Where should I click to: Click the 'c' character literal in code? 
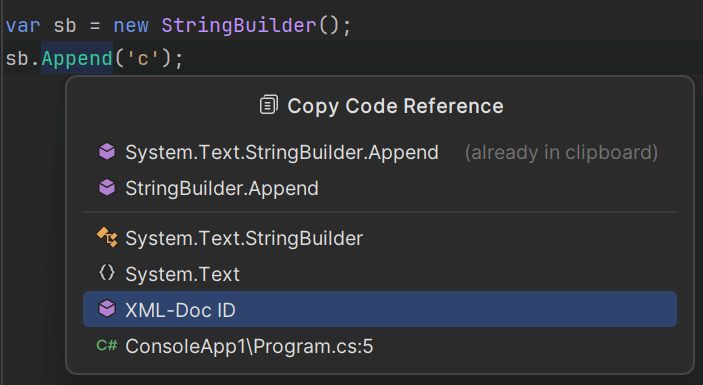pos(143,59)
